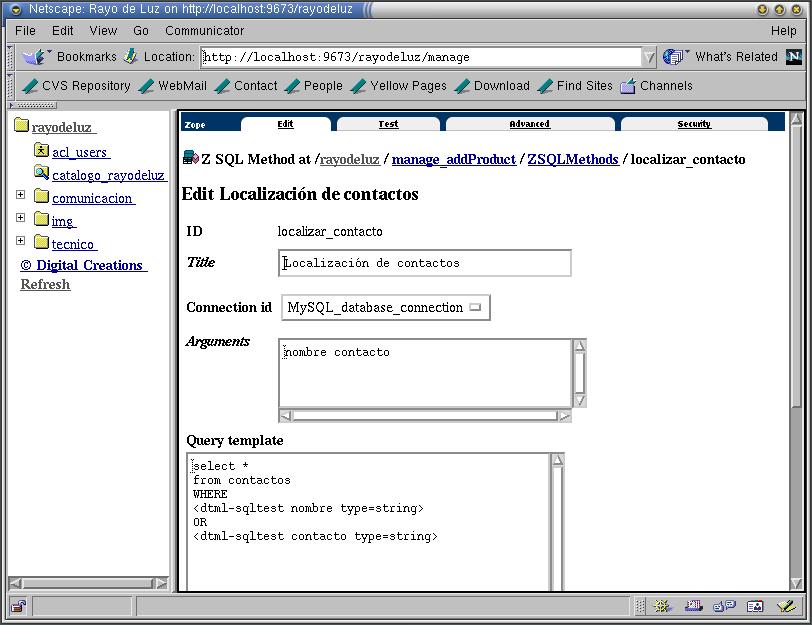Open the File menu

pyautogui.click(x=25, y=31)
